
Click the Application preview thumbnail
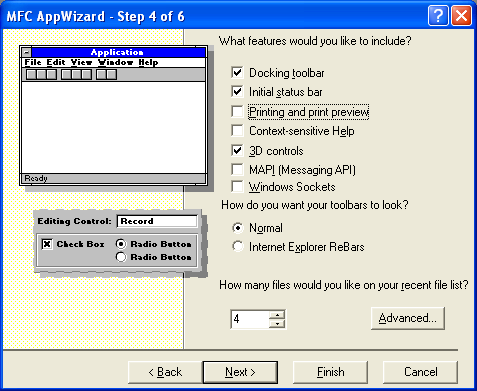click(x=114, y=115)
